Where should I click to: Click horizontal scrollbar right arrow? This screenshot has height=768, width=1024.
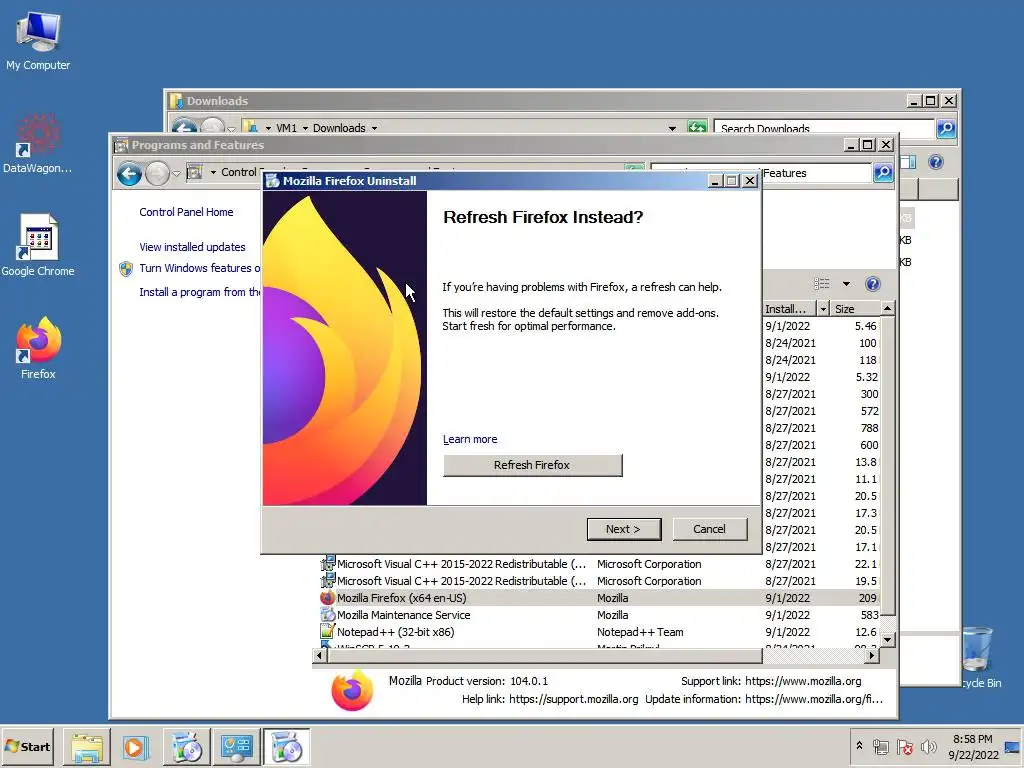point(872,655)
